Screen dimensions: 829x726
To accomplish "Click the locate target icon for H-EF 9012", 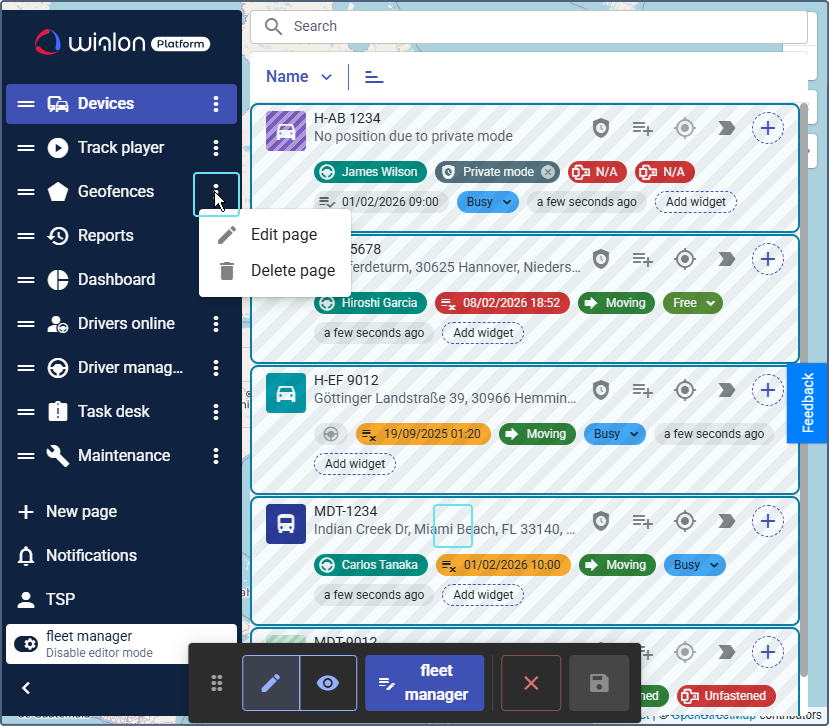I will pos(684,390).
